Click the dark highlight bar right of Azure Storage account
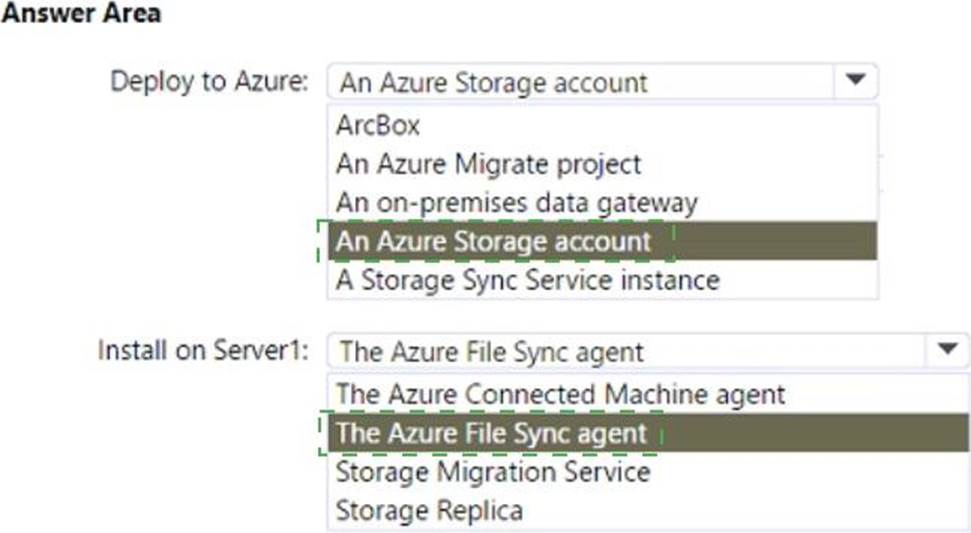 775,241
